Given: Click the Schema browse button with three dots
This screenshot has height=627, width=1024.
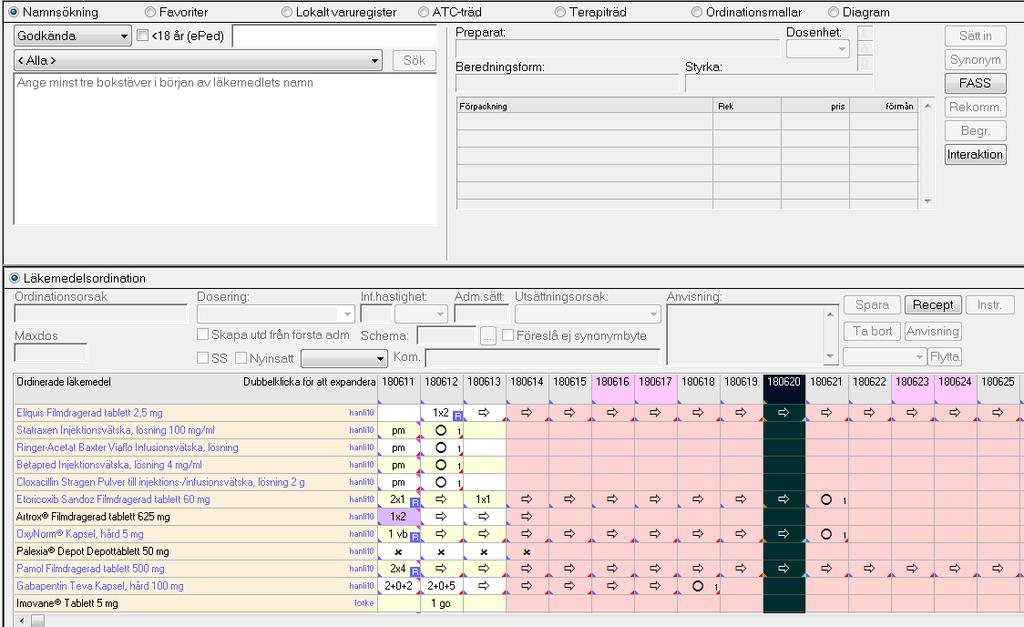Looking at the screenshot, I should coord(488,336).
